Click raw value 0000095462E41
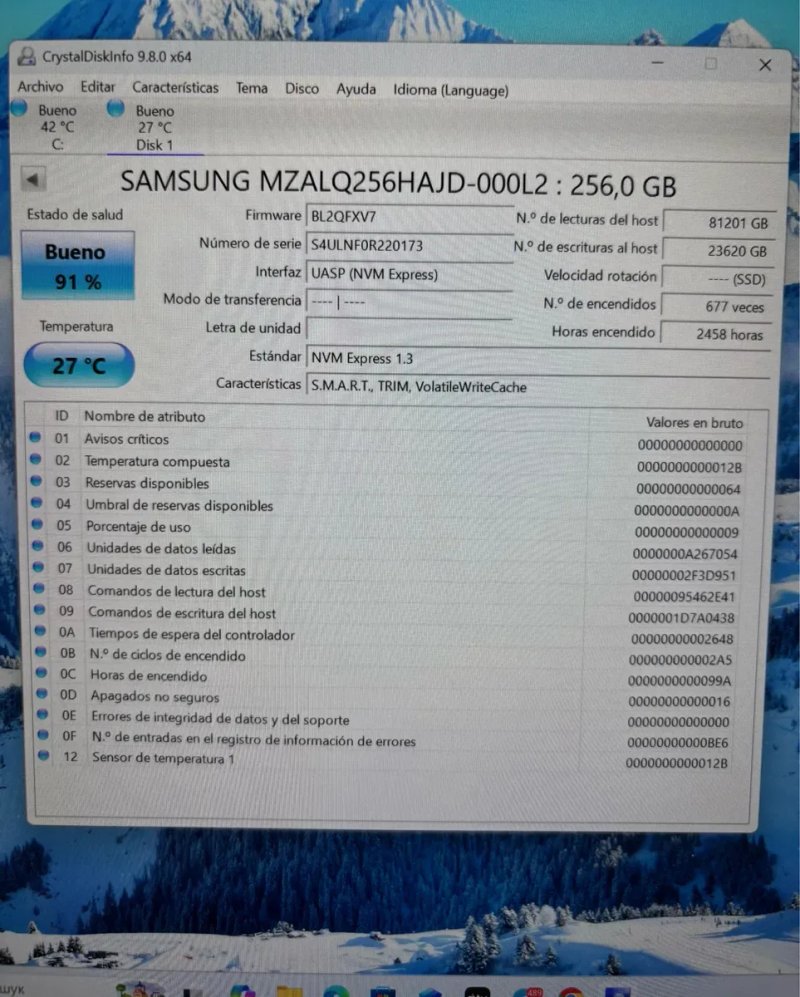Viewport: 800px width, 997px height. (x=684, y=596)
